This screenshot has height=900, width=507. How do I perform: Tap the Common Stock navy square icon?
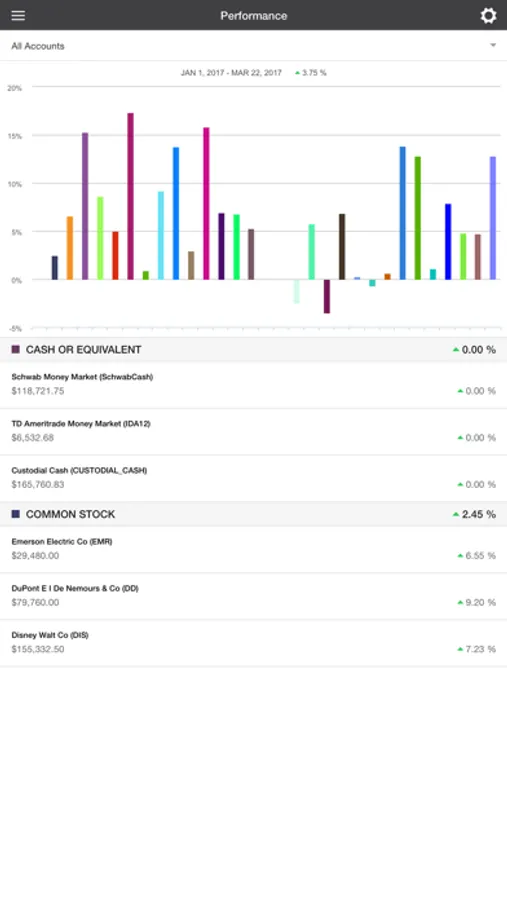[16, 514]
